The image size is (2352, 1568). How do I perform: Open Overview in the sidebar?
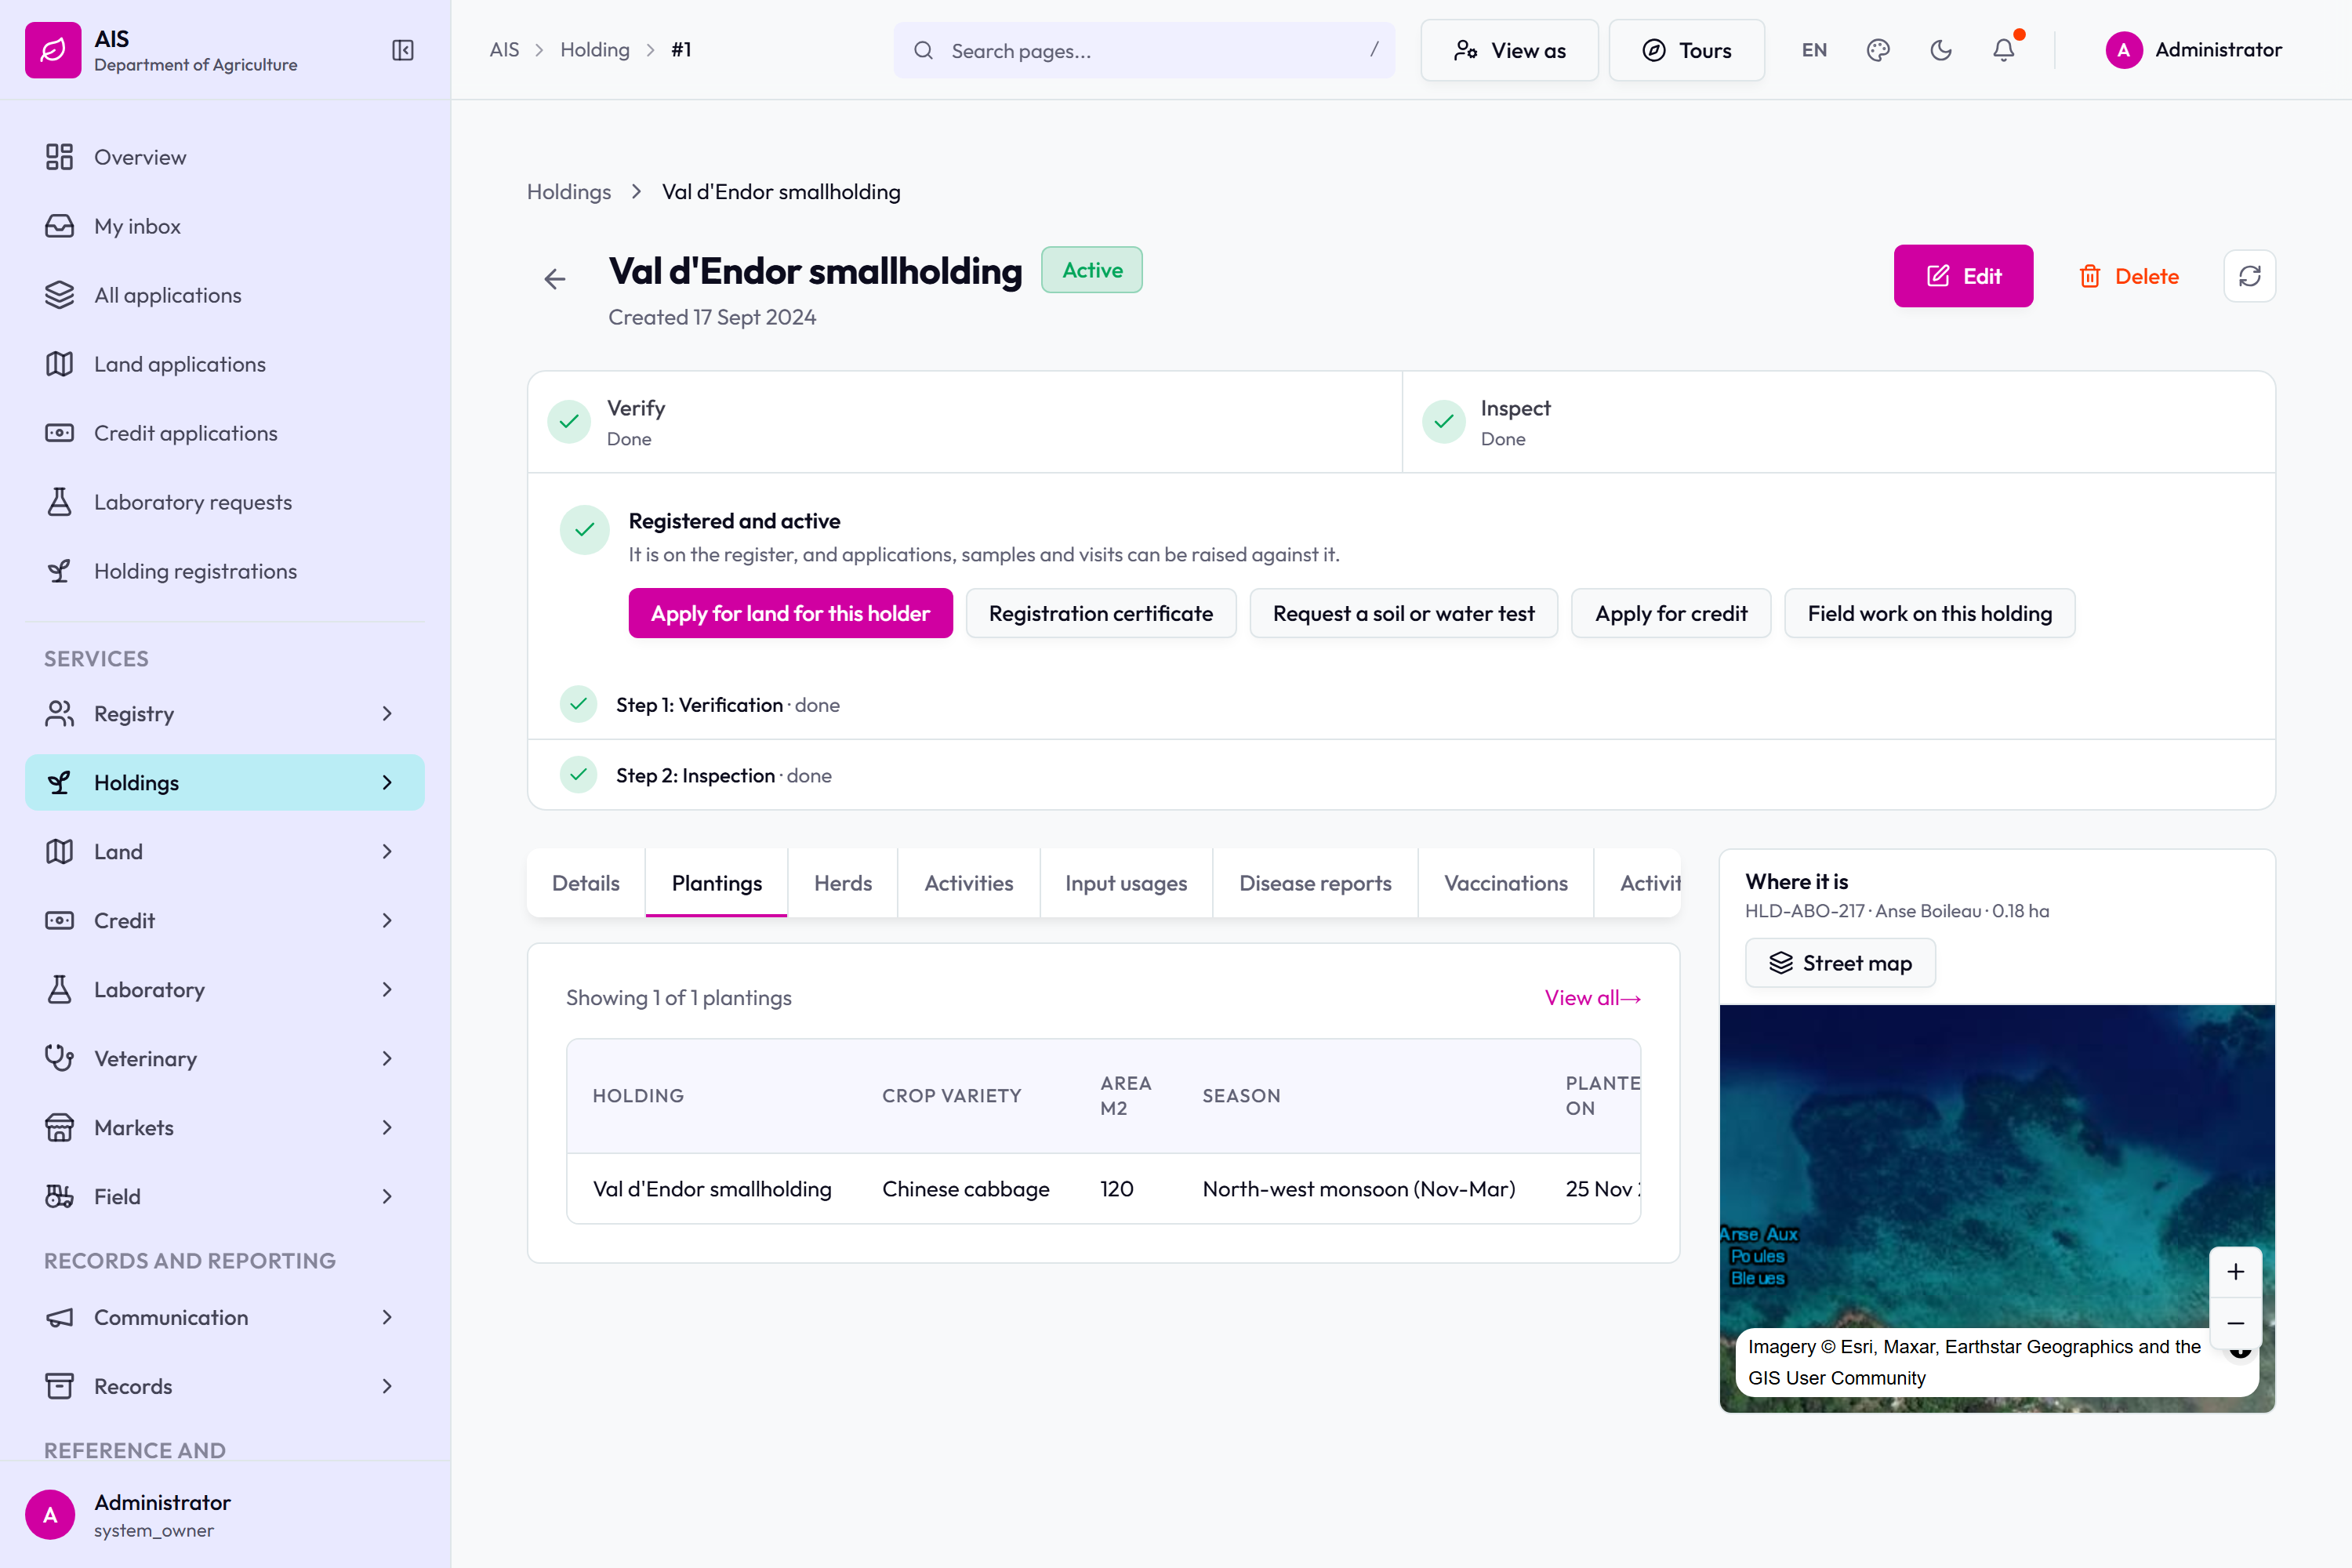point(225,157)
